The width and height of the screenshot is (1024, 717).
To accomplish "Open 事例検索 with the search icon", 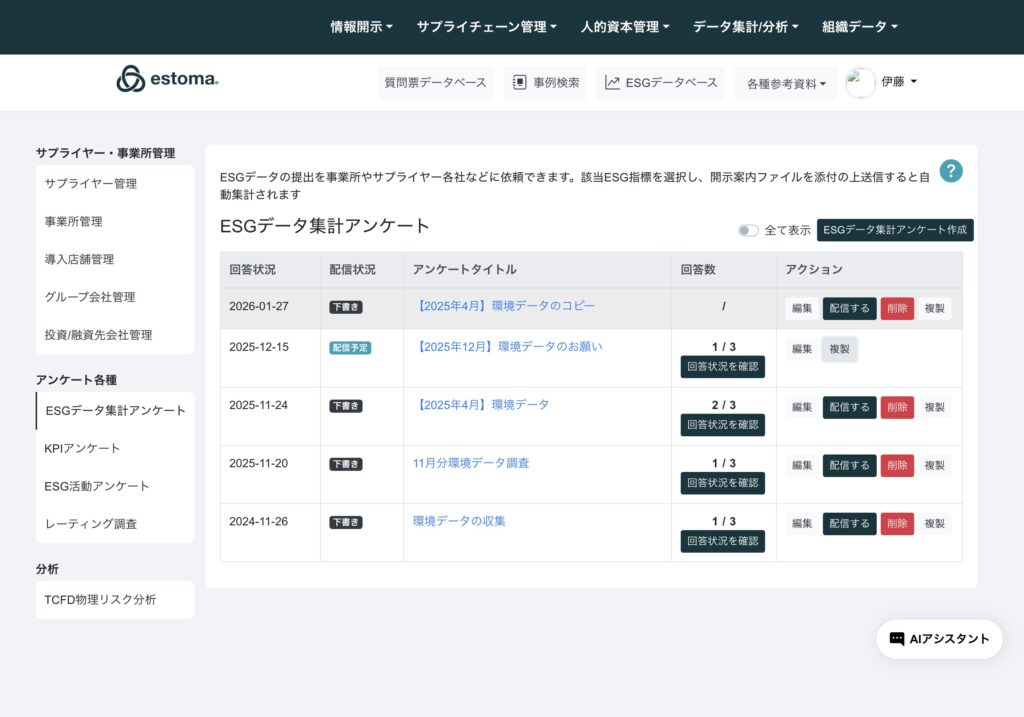I will (545, 83).
